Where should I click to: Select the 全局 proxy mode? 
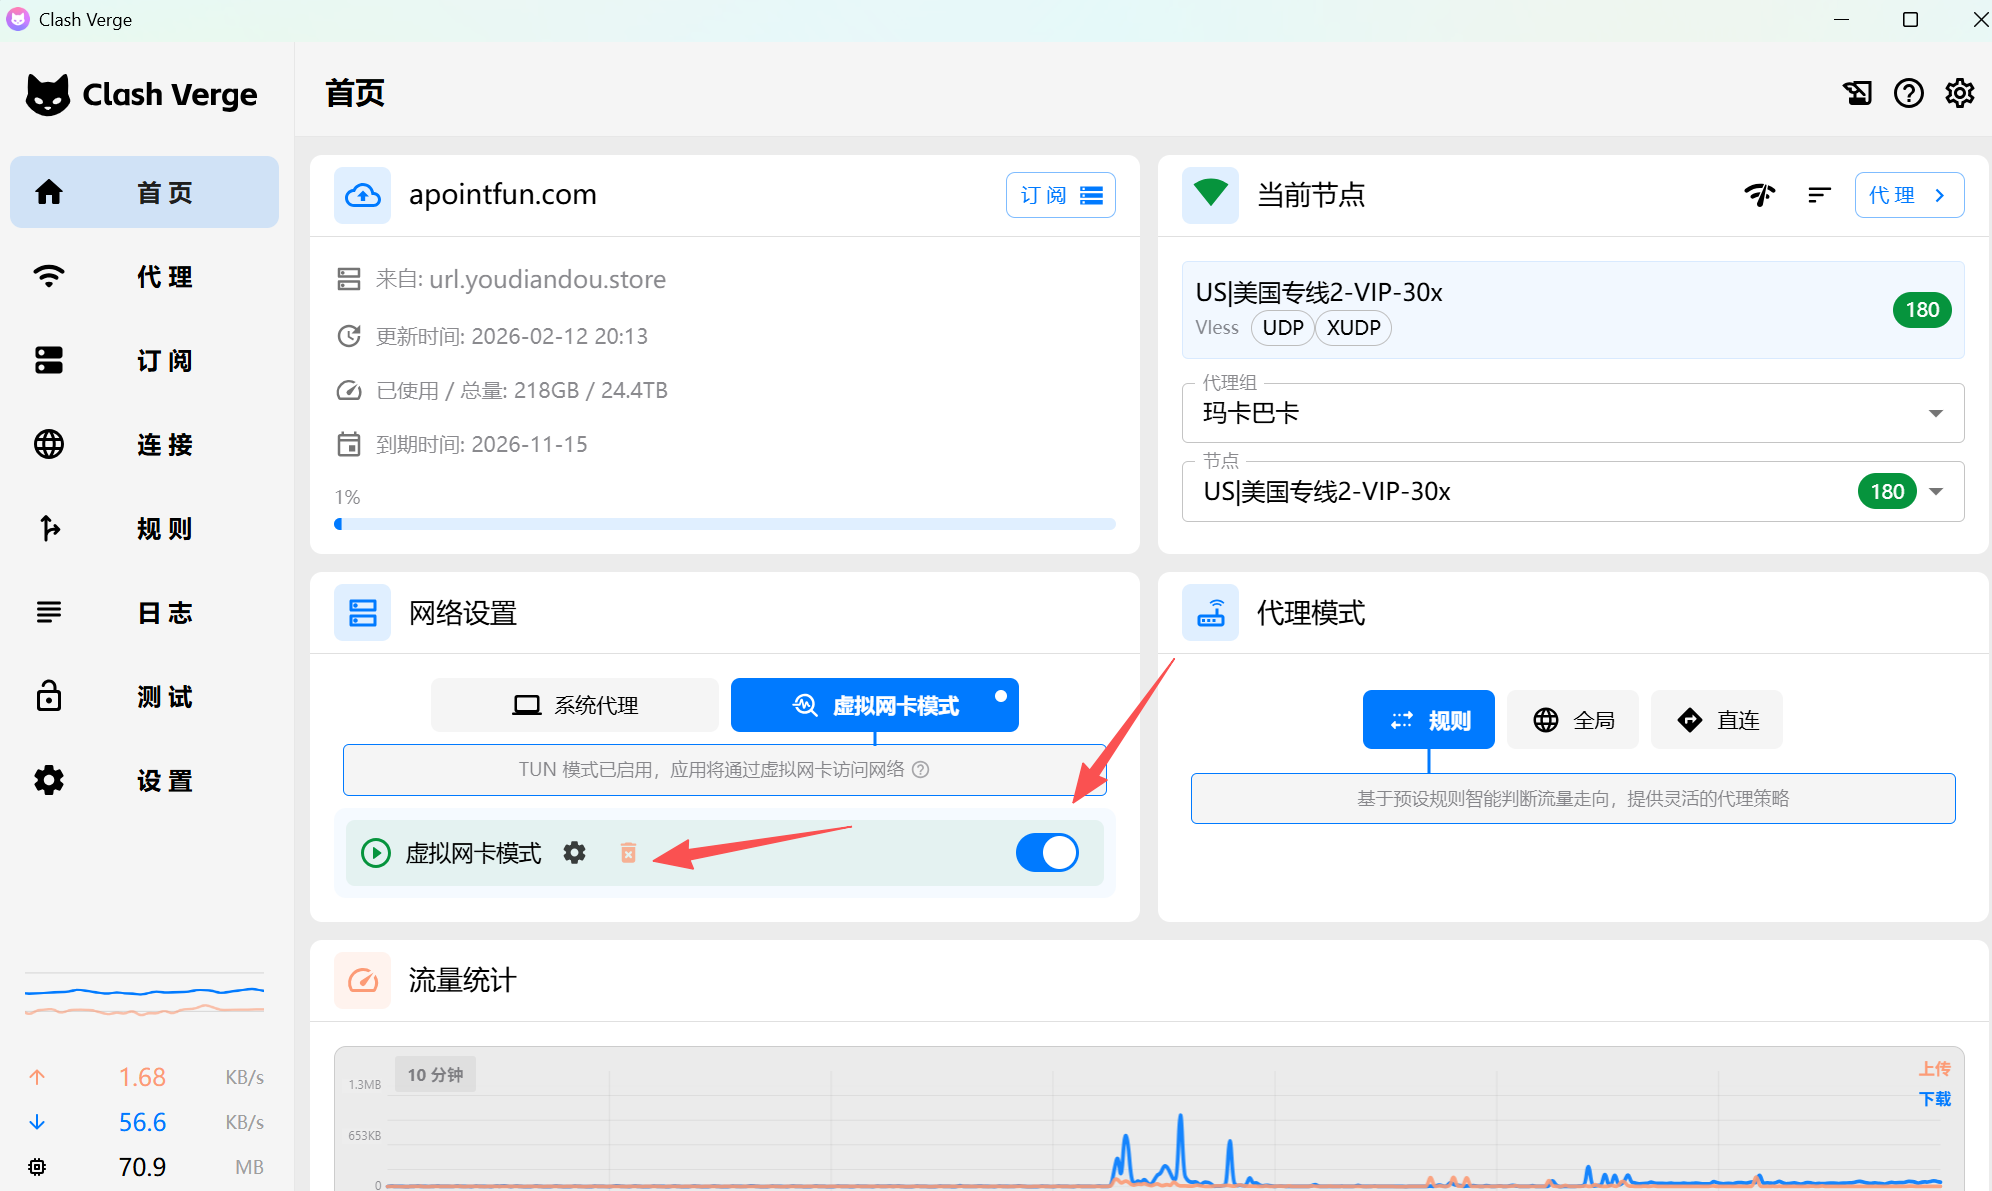1573,720
